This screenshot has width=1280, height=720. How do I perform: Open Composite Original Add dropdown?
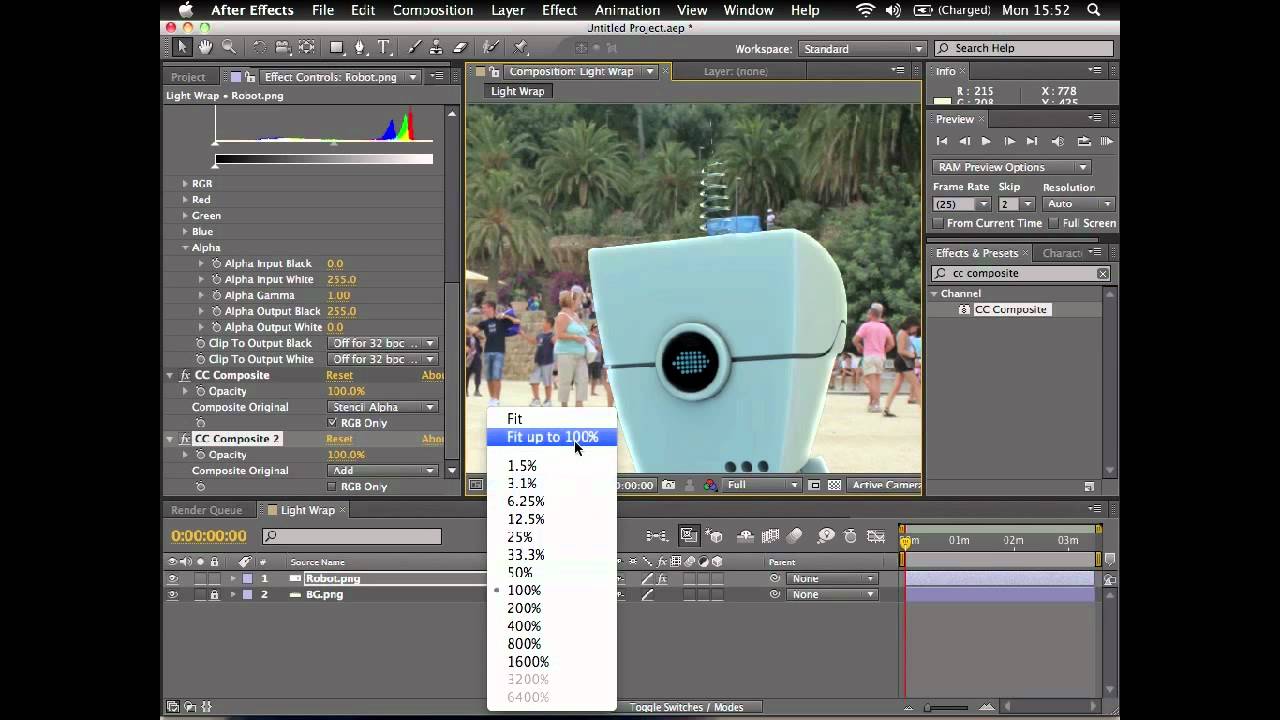tap(383, 471)
